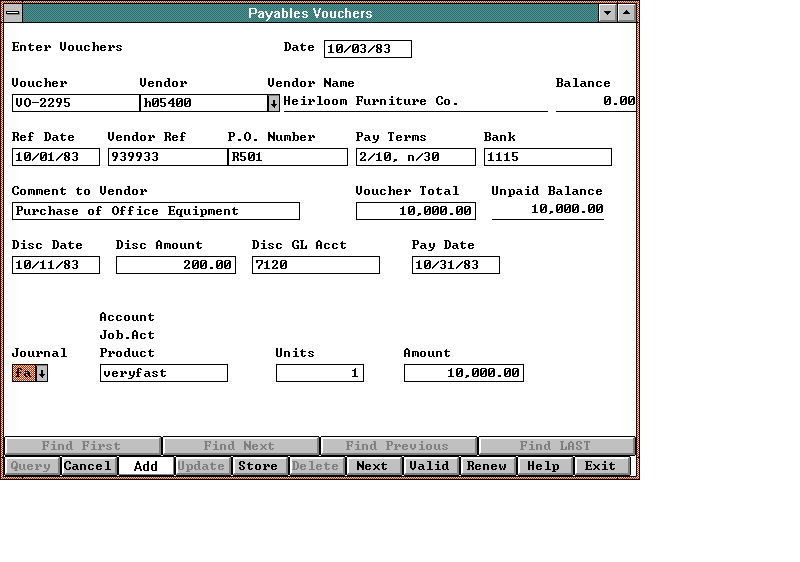Click the Renew button
Screen dimensions: 800x562
pyautogui.click(x=487, y=466)
